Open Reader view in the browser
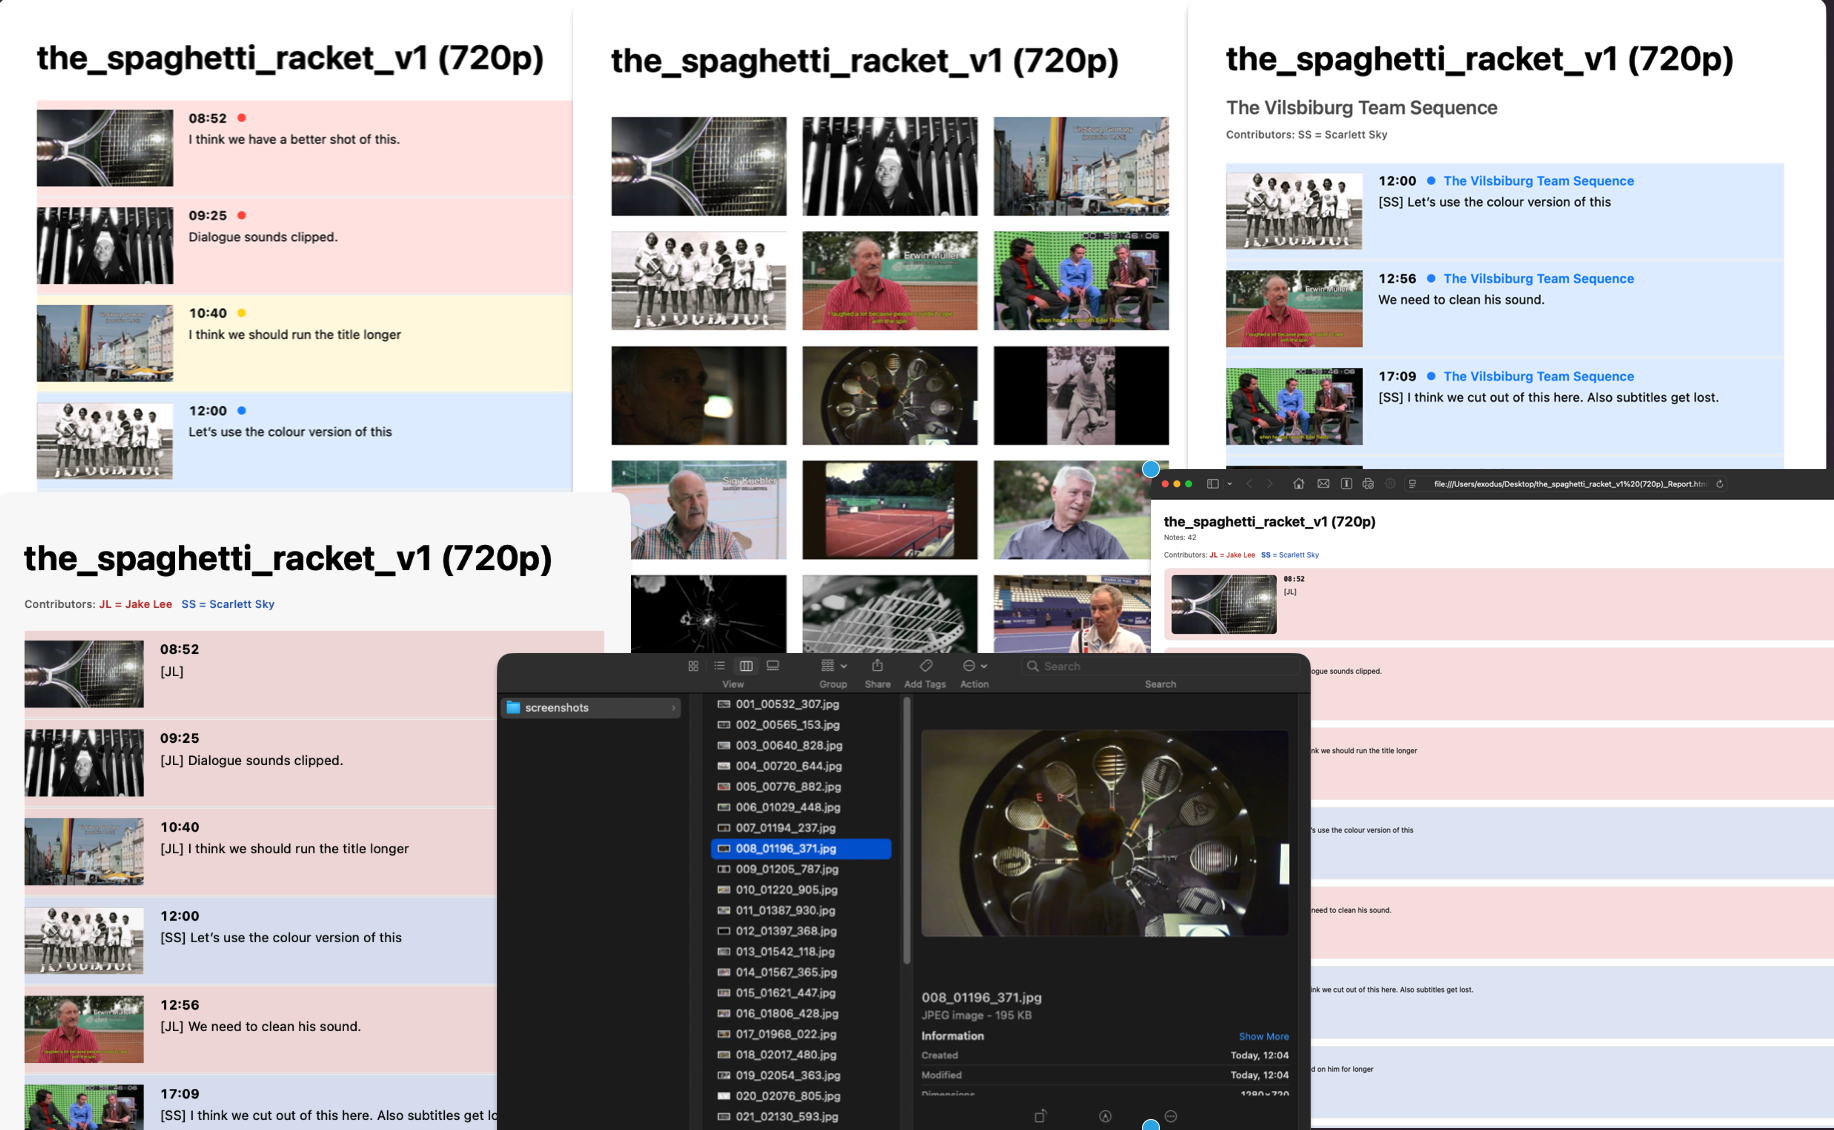Image resolution: width=1834 pixels, height=1130 pixels. click(1345, 484)
